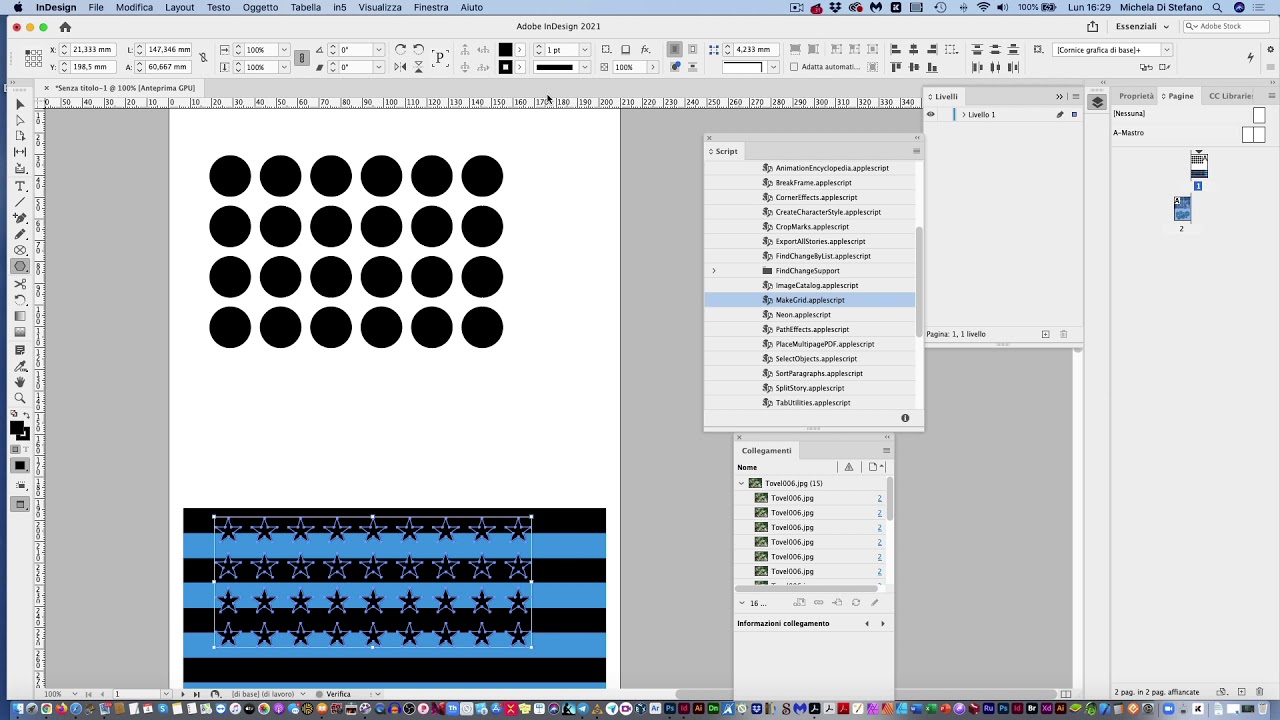The width and height of the screenshot is (1280, 720).
Task: Open the Tabella menu
Action: coord(306,7)
